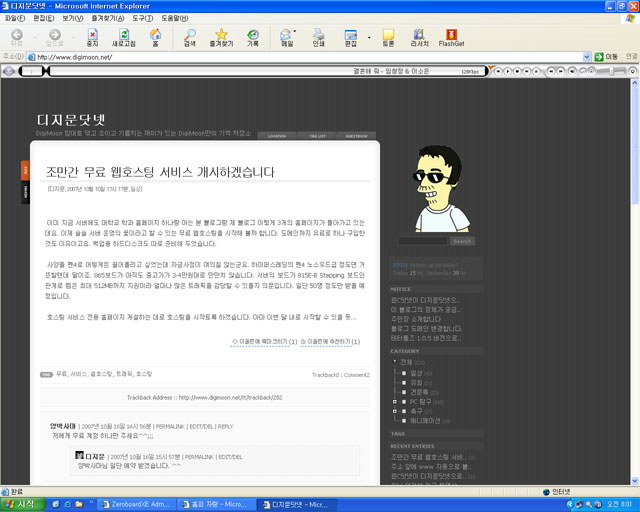The image size is (640, 512).
Task: Go to home page via 홈 icon
Action: tap(155, 38)
